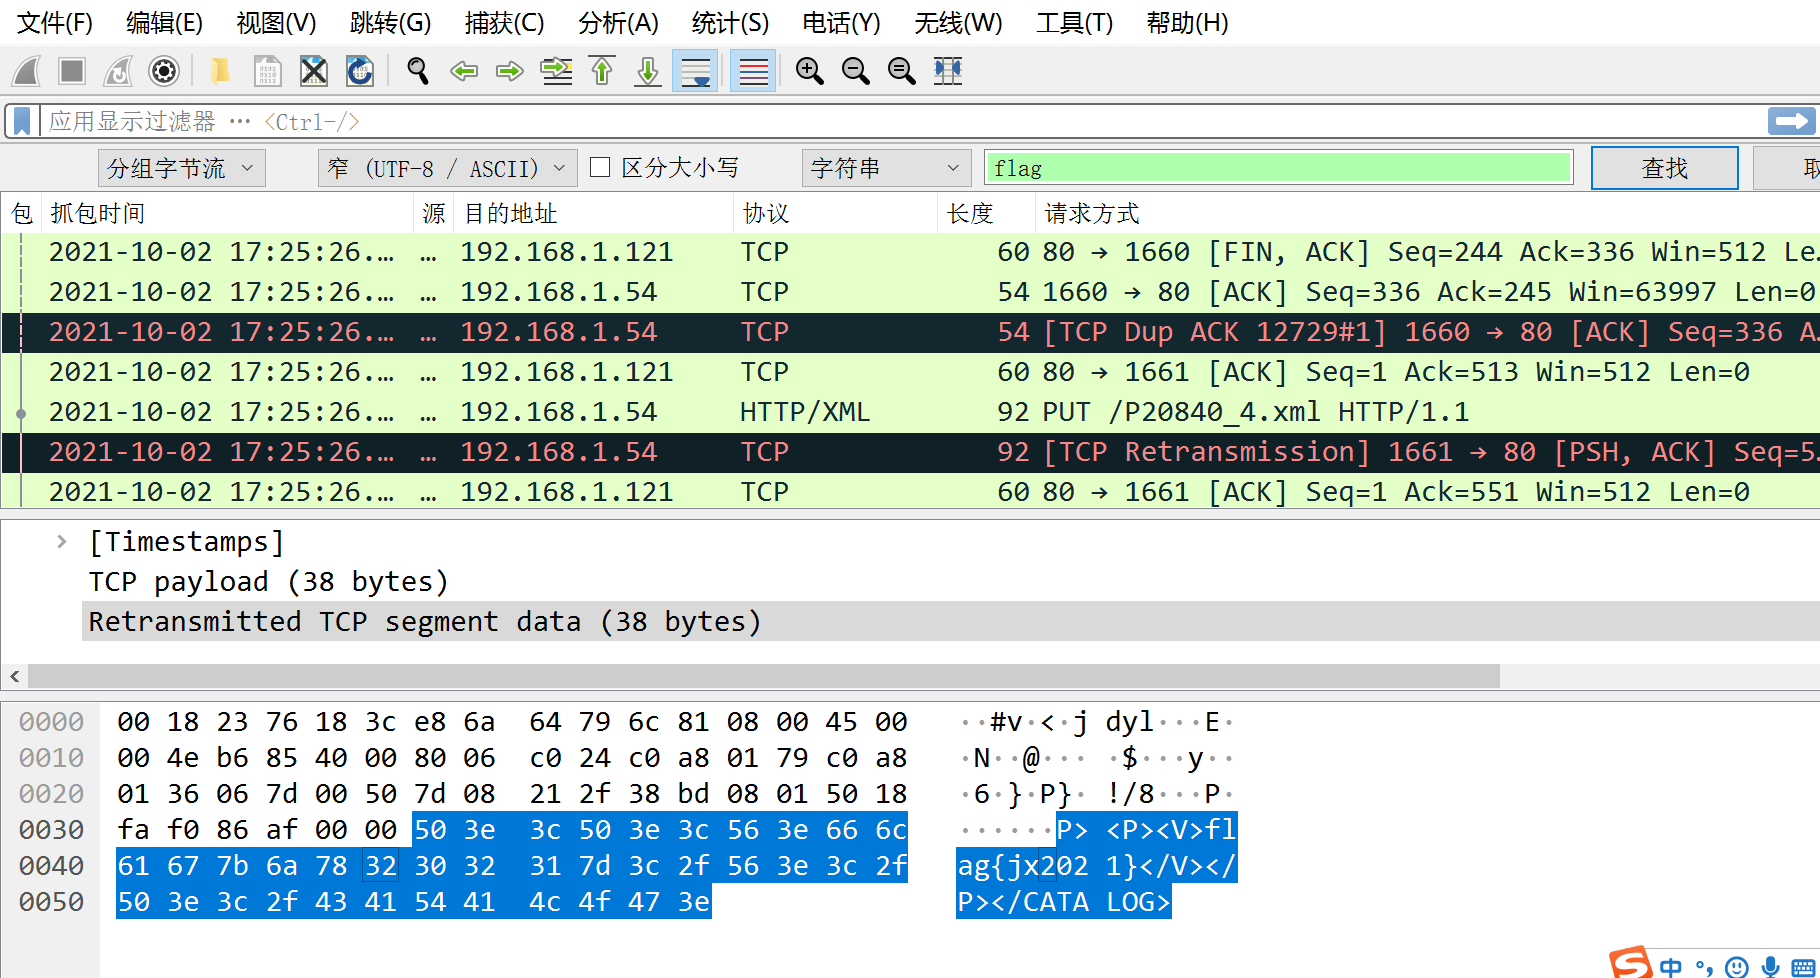Go back to previous packet arrow
Screen dimensions: 1820x978
point(464,71)
